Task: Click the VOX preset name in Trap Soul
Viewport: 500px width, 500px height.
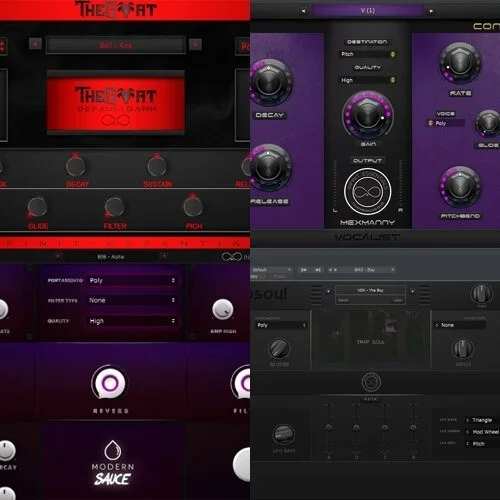Action: coord(370,290)
